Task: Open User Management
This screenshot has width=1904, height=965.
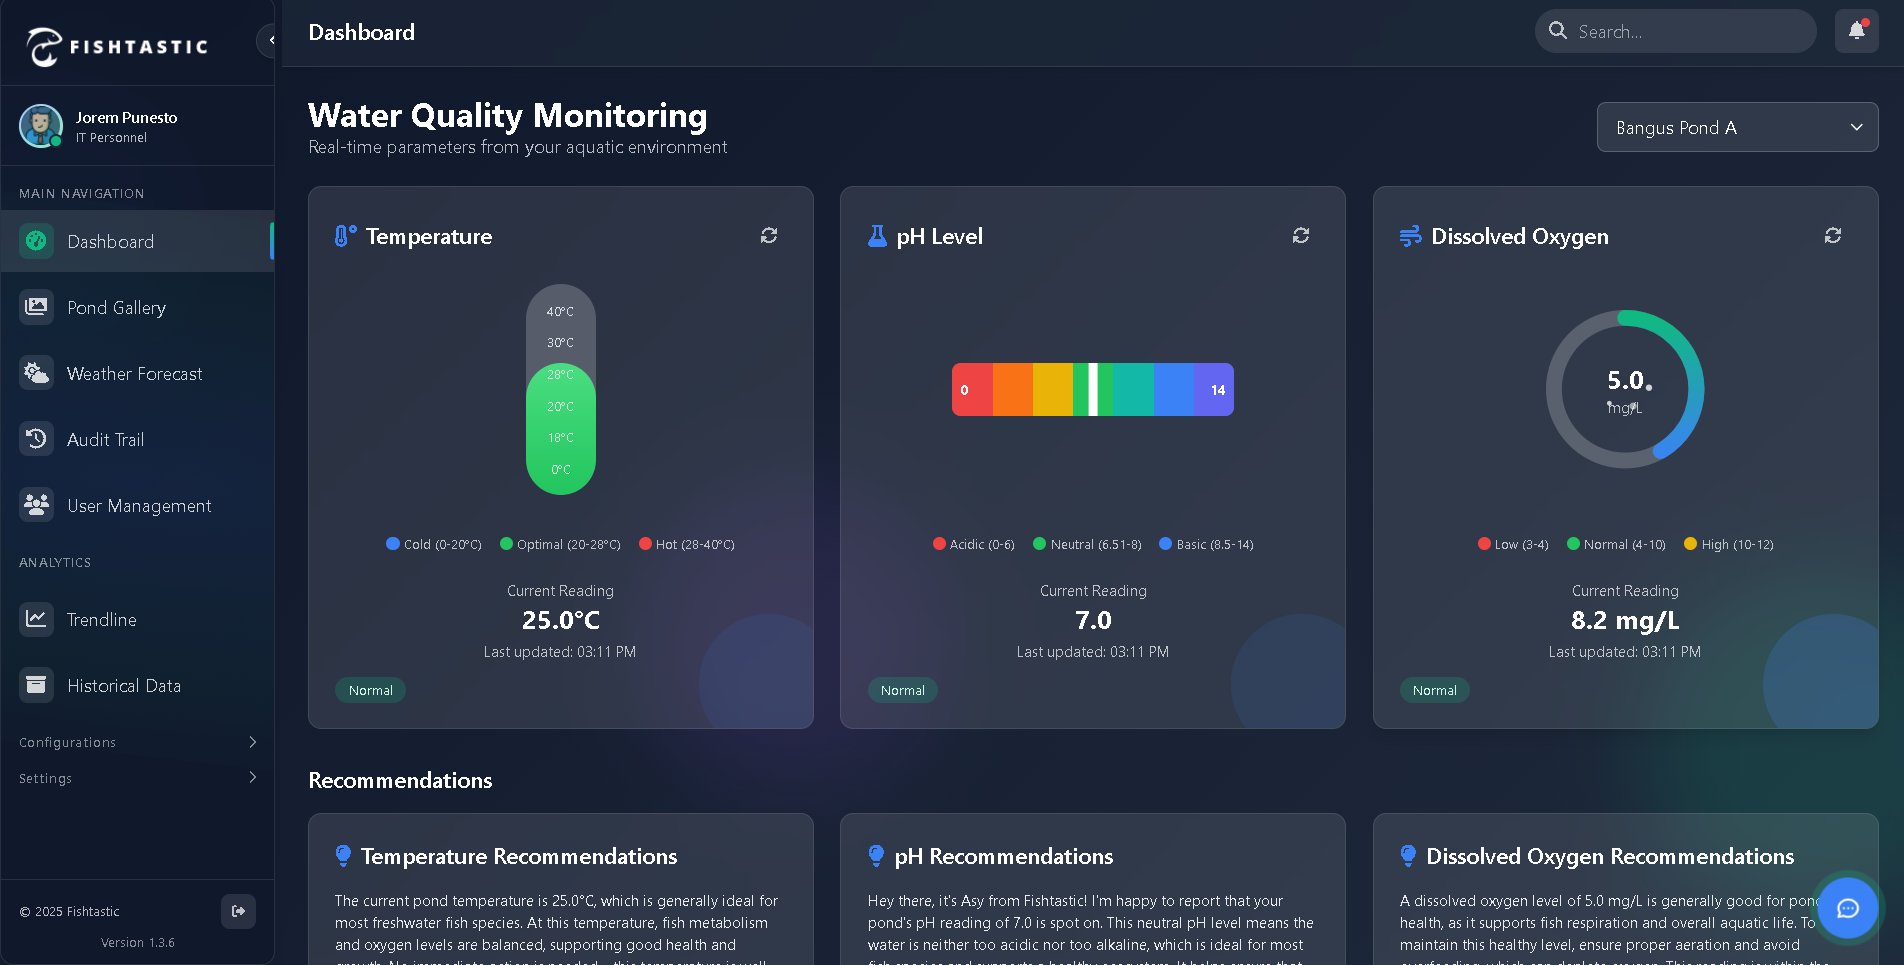Action: tap(139, 505)
